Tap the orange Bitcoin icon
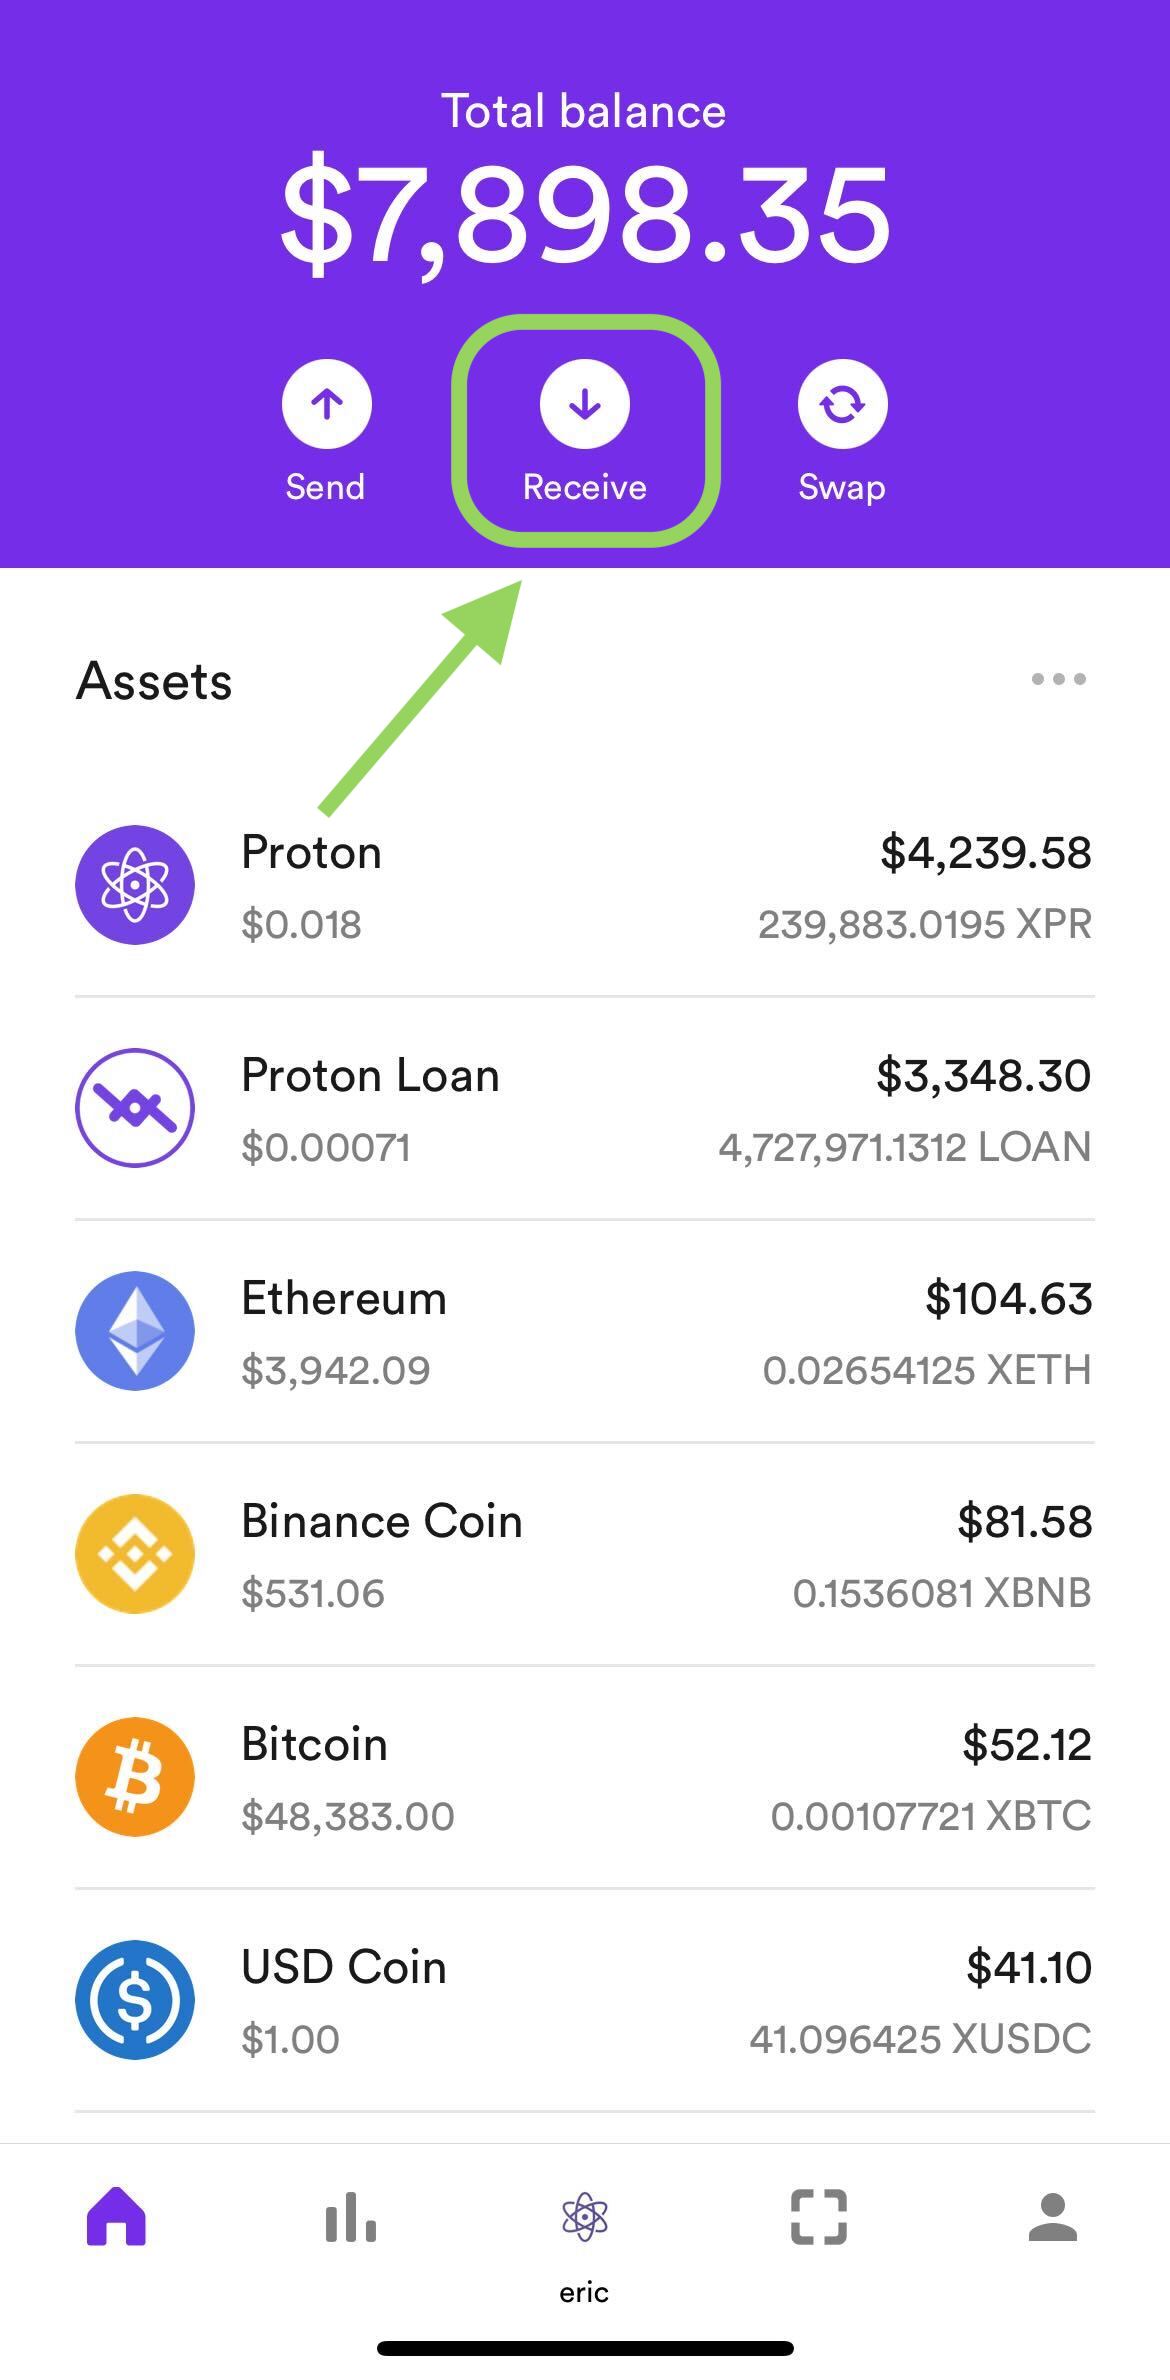Image resolution: width=1170 pixels, height=2380 pixels. (x=135, y=1777)
